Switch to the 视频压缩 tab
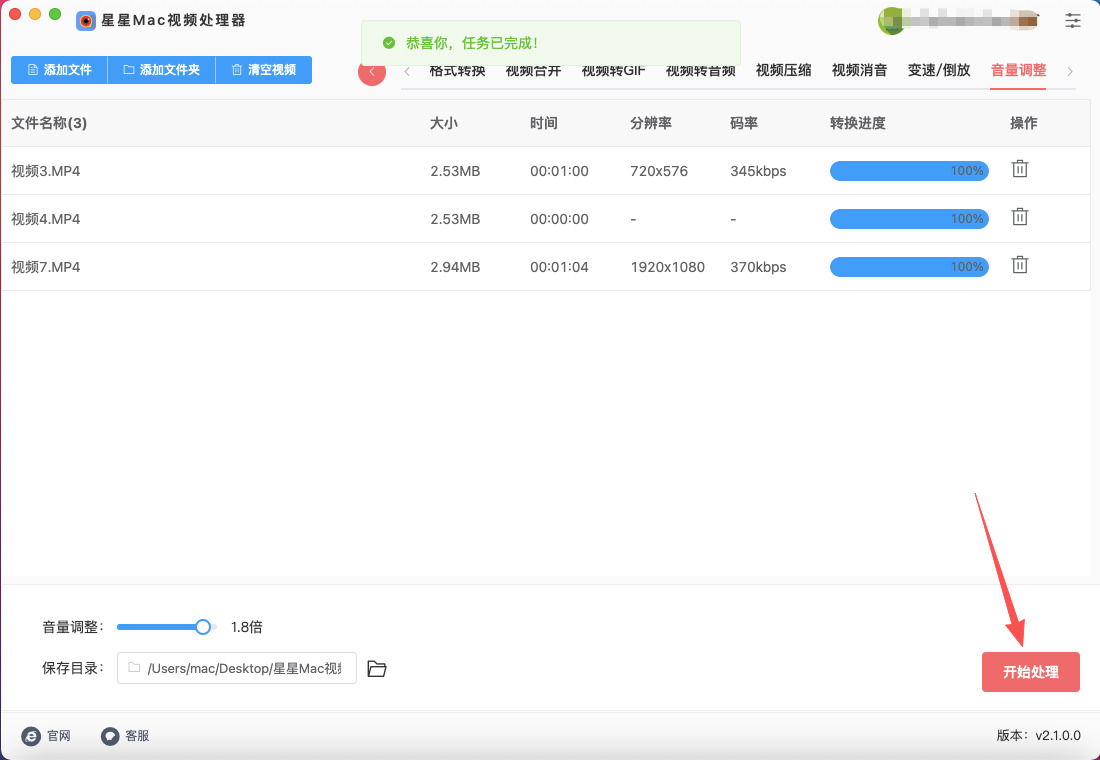This screenshot has height=760, width=1100. pyautogui.click(x=783, y=70)
